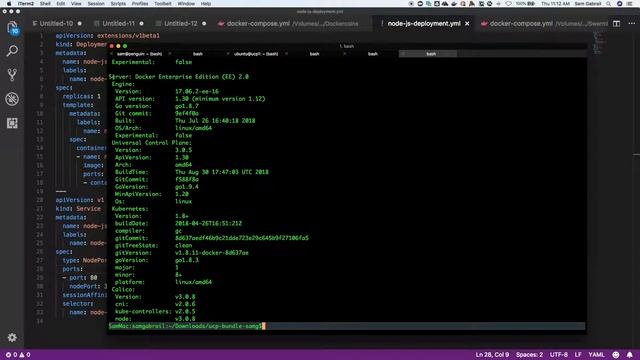
Task: Open the Help menu
Action: click(x=206, y=4)
